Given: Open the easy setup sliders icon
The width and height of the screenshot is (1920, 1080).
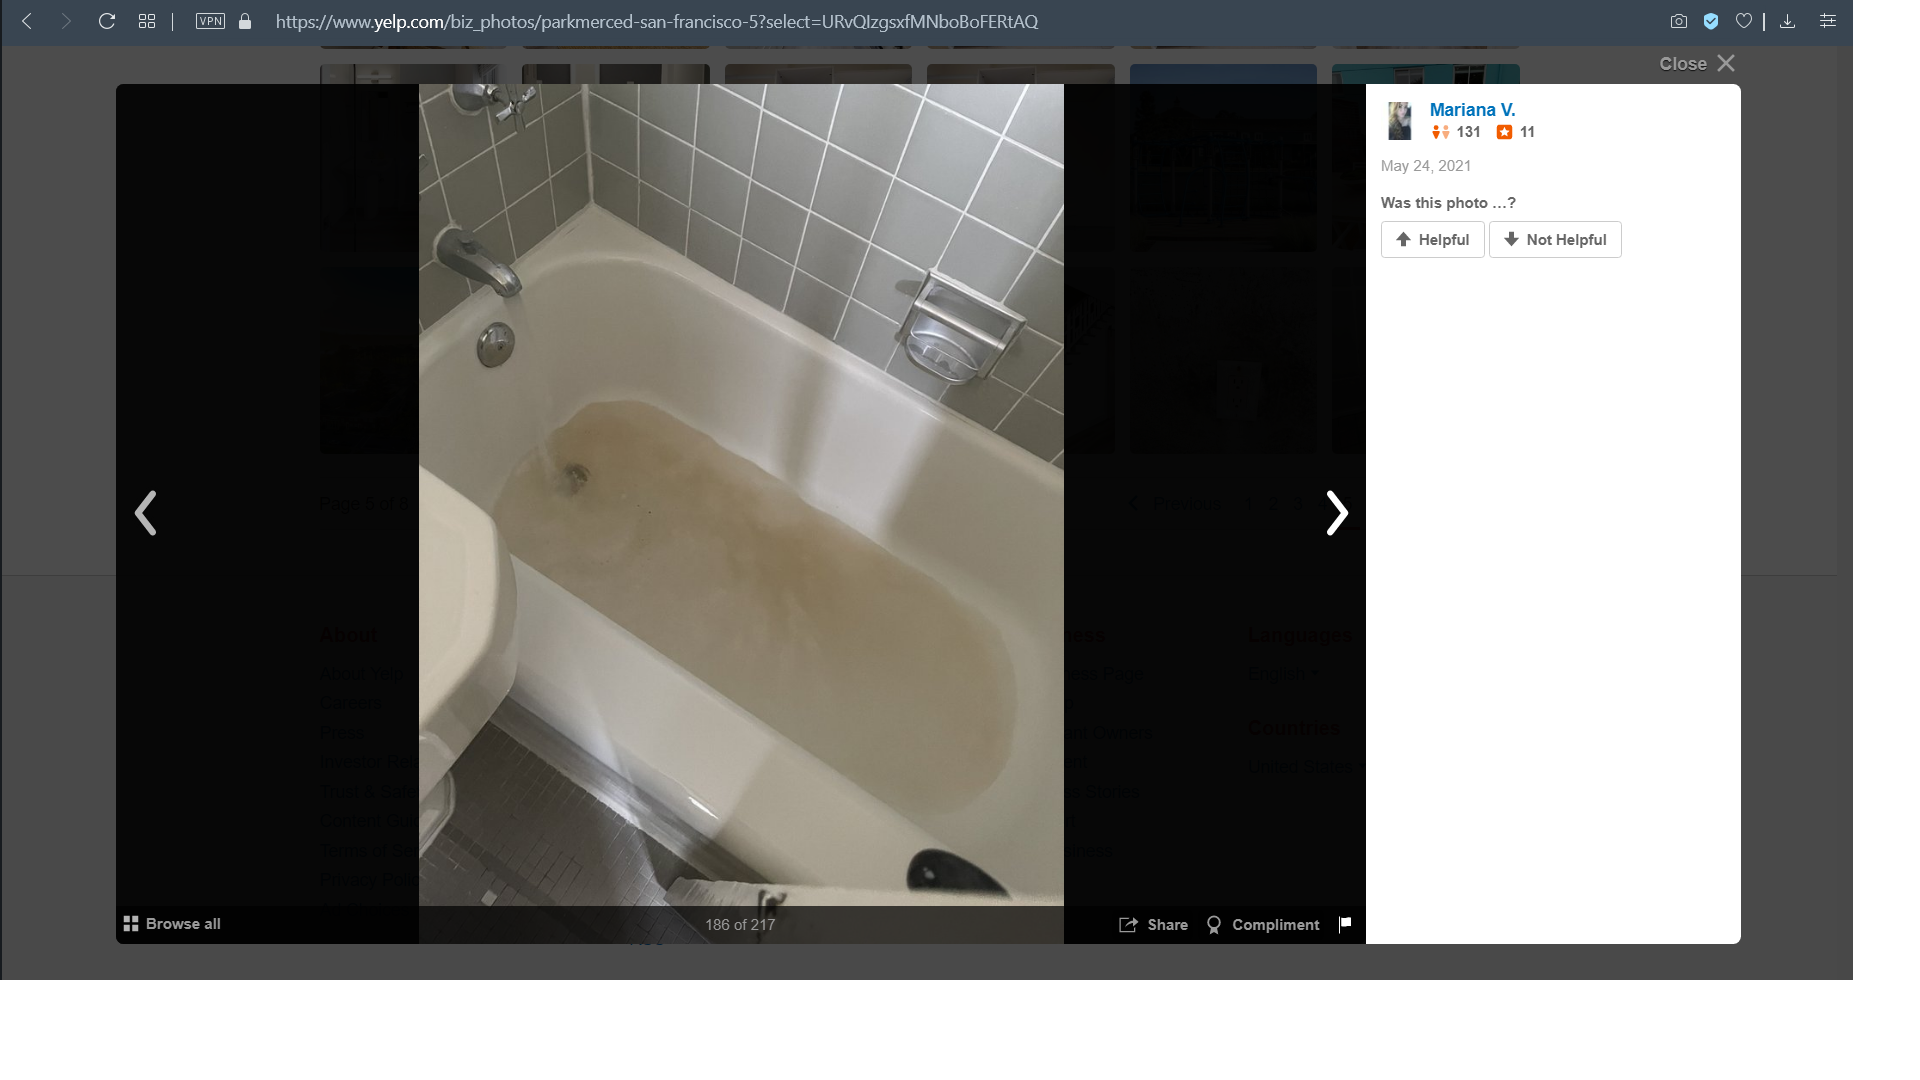Looking at the screenshot, I should (1828, 21).
